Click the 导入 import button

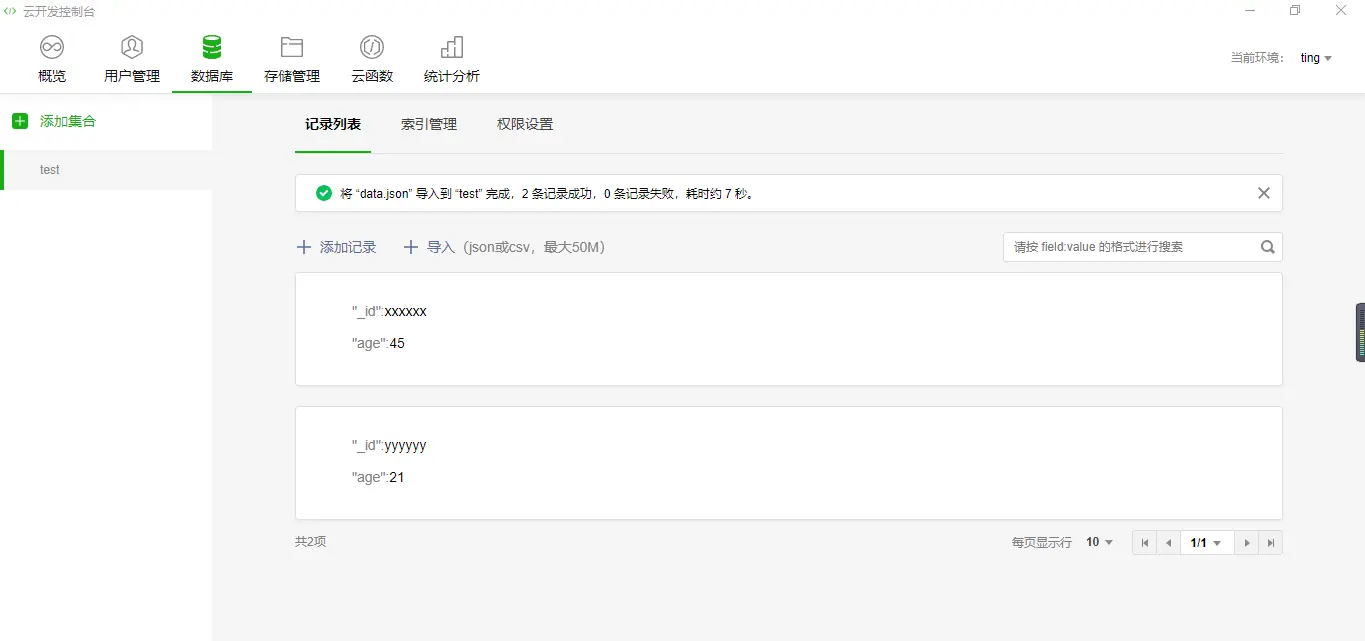(435, 246)
